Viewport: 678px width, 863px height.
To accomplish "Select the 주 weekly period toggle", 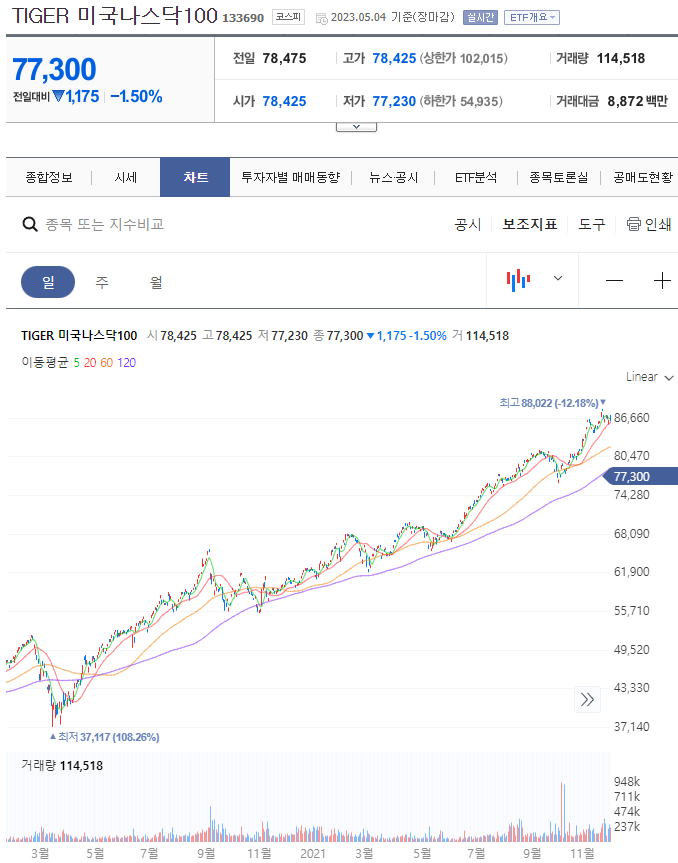I will (102, 282).
